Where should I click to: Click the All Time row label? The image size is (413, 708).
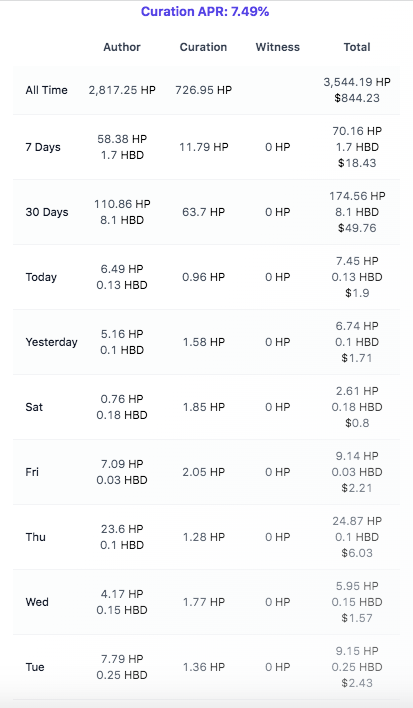tap(46, 90)
